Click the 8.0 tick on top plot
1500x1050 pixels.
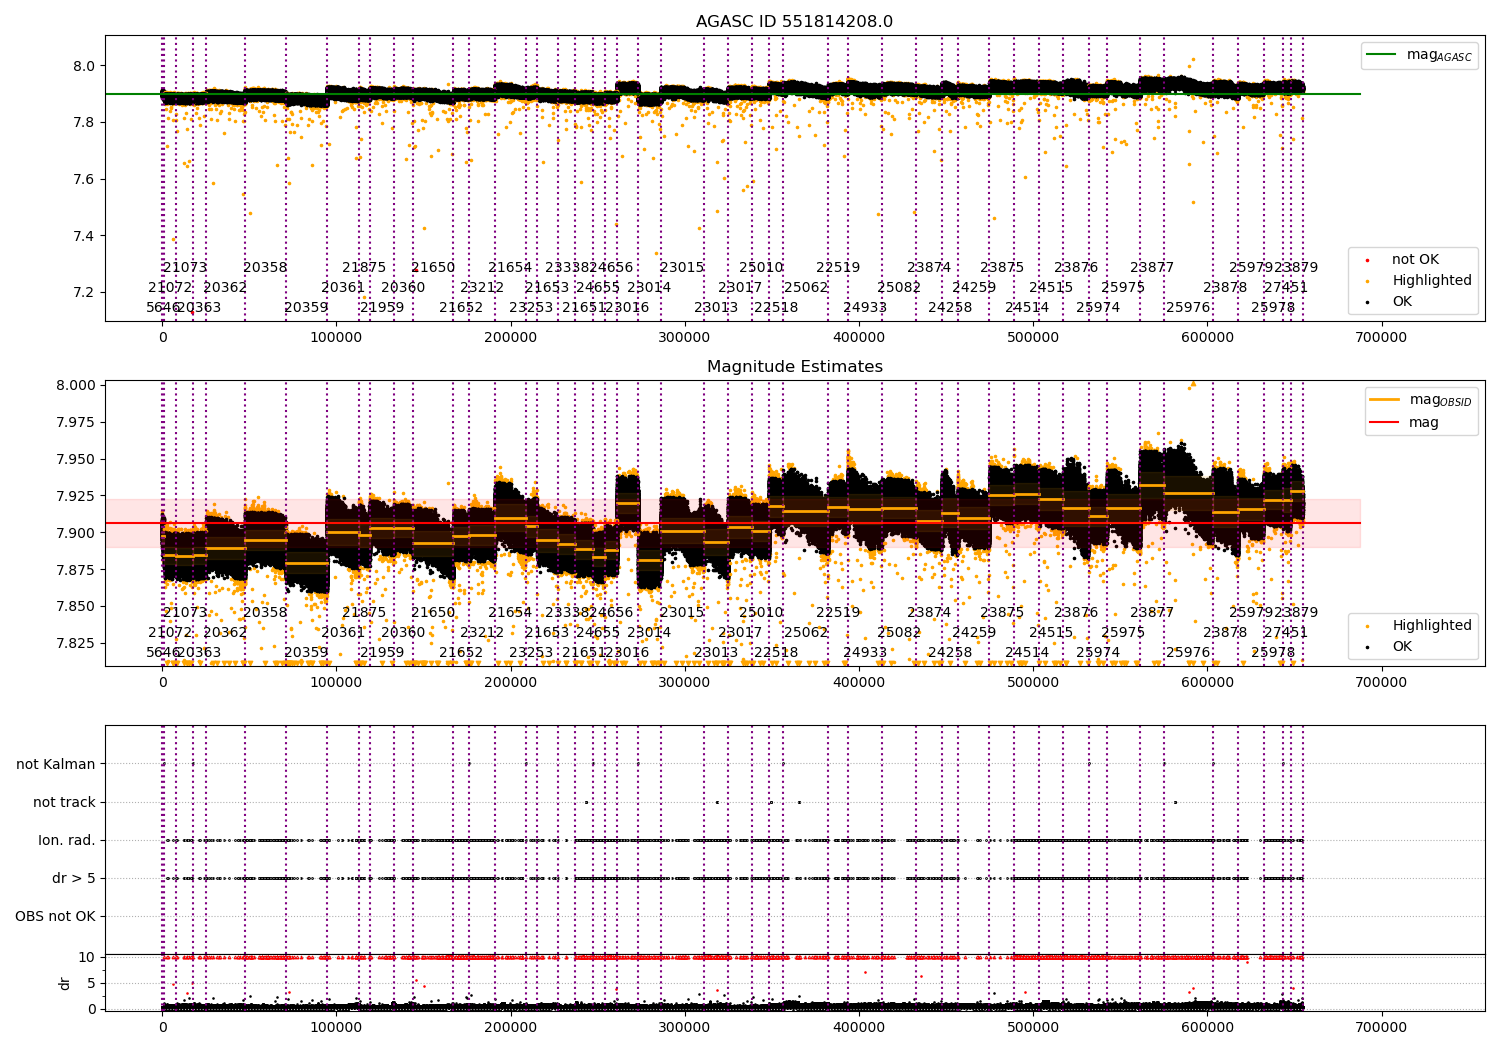tap(84, 66)
